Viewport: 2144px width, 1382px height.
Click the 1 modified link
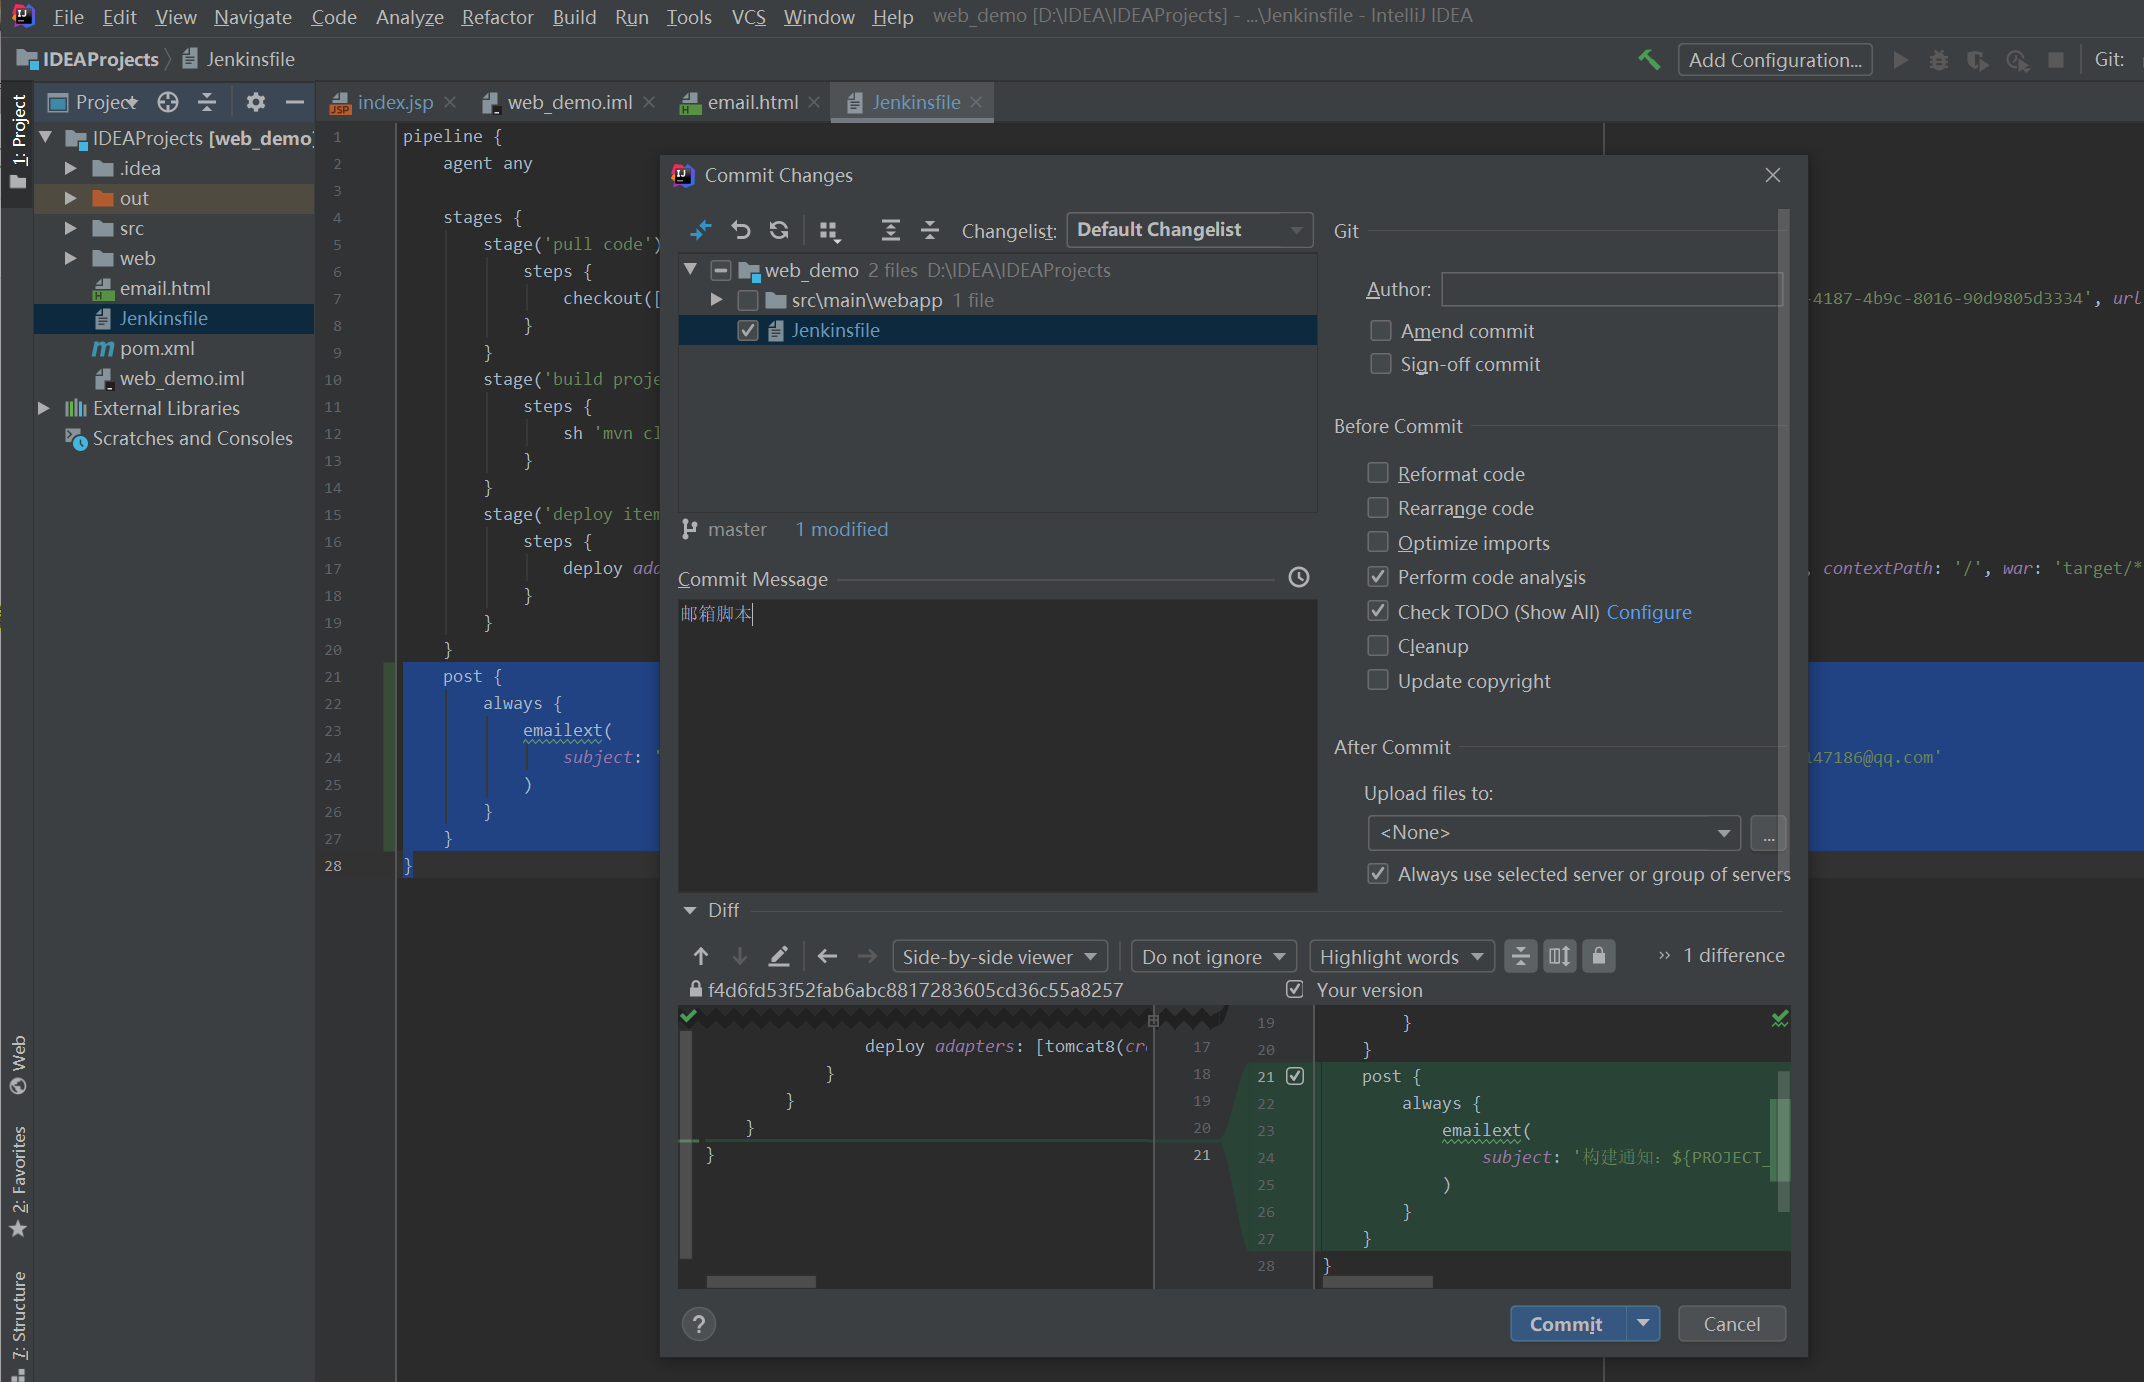pyautogui.click(x=841, y=529)
